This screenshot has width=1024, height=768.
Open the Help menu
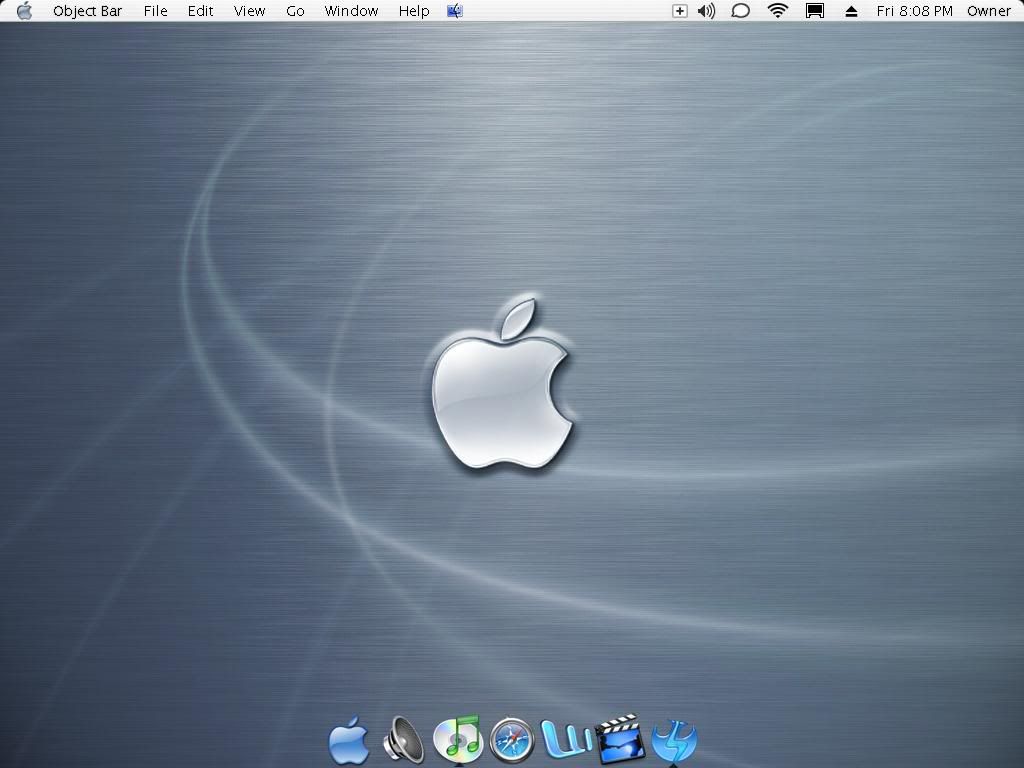pos(414,11)
